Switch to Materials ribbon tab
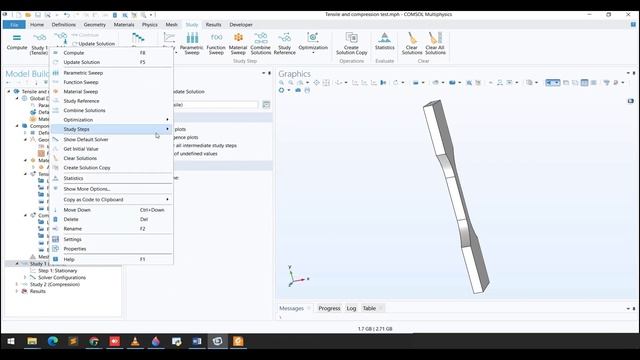The height and width of the screenshot is (360, 640). click(x=124, y=24)
